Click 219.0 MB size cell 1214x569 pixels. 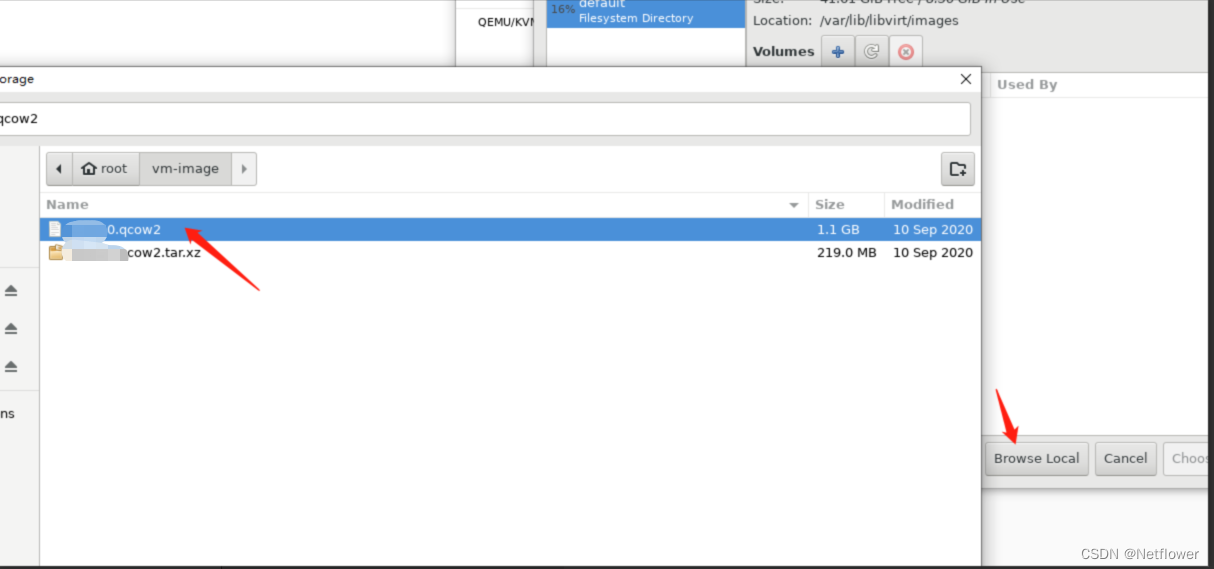(x=846, y=253)
